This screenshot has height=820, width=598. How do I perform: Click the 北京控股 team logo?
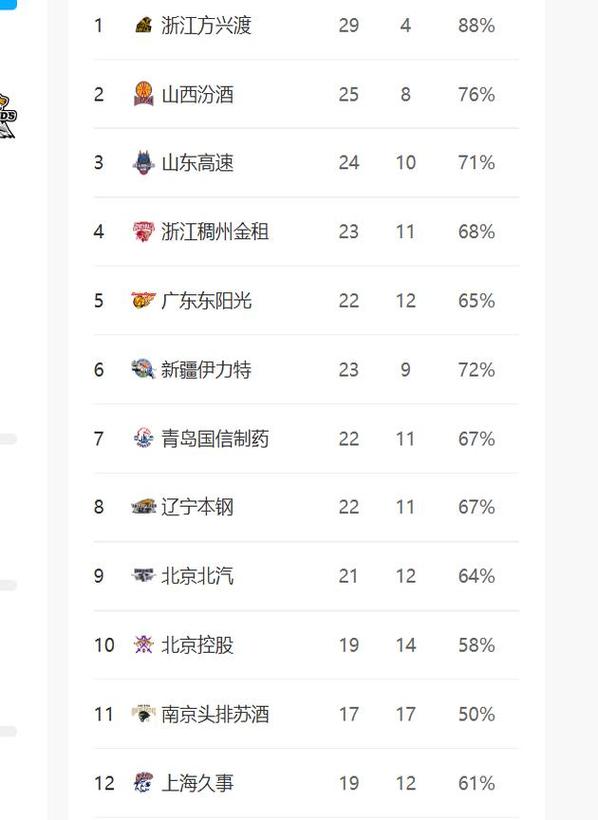pos(141,645)
